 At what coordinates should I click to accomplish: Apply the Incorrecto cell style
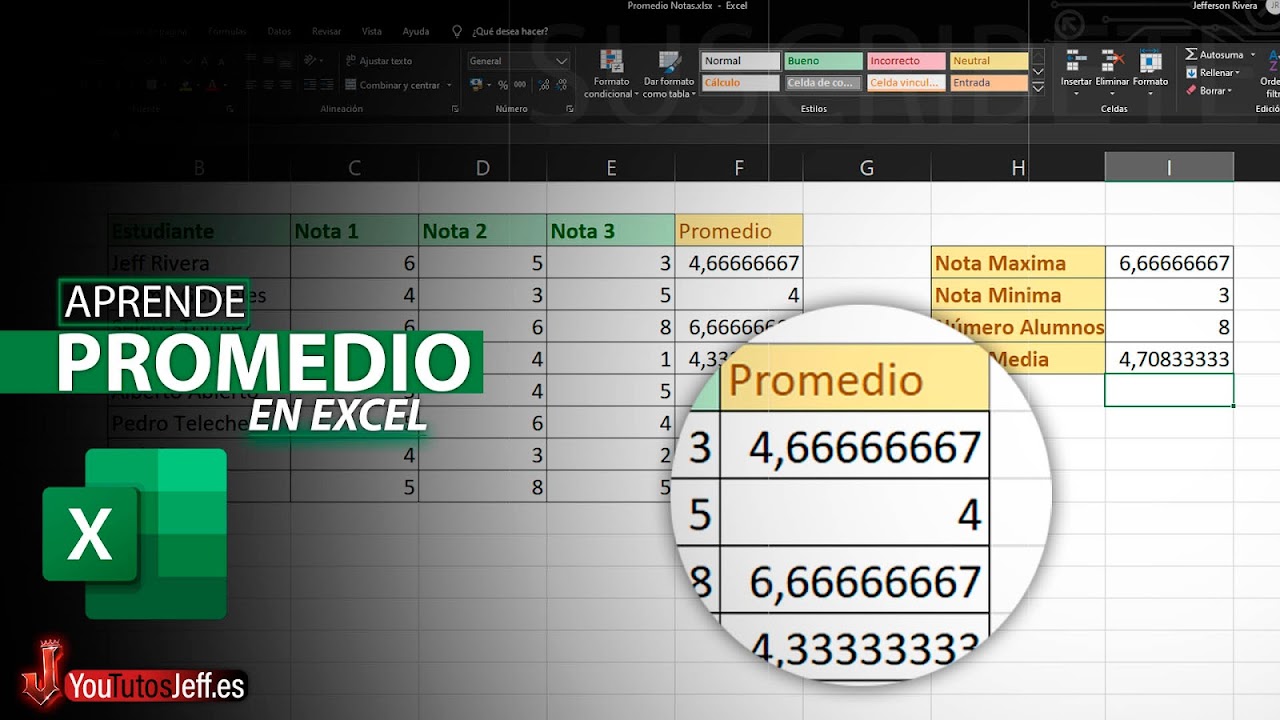(906, 61)
